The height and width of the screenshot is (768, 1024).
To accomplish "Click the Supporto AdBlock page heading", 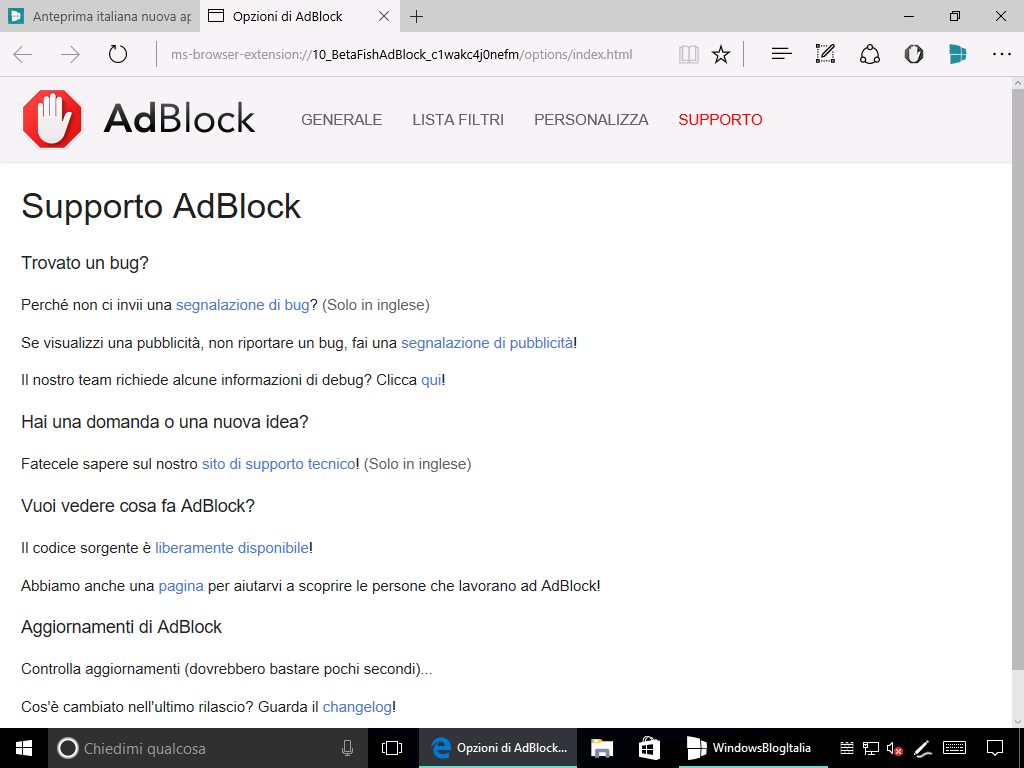I will click(161, 206).
